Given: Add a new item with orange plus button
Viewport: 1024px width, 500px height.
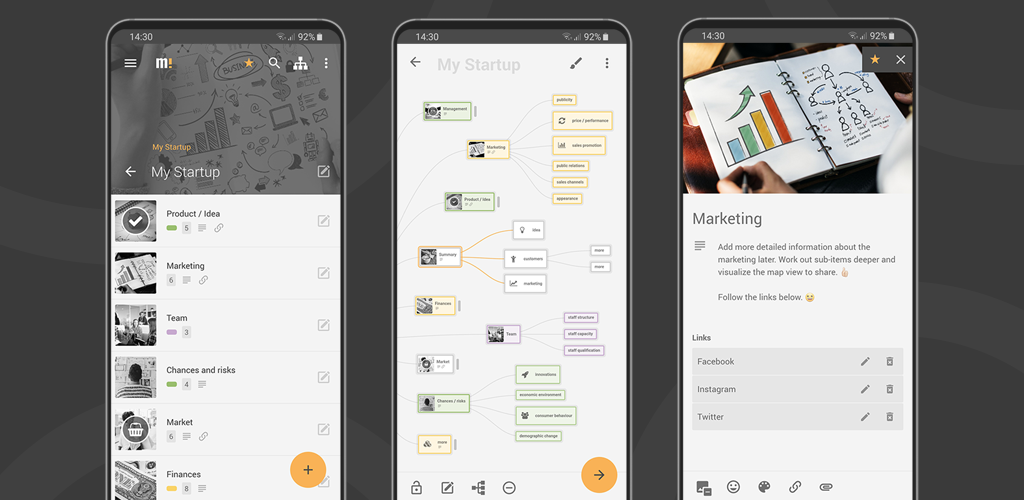Looking at the screenshot, I should click(308, 469).
